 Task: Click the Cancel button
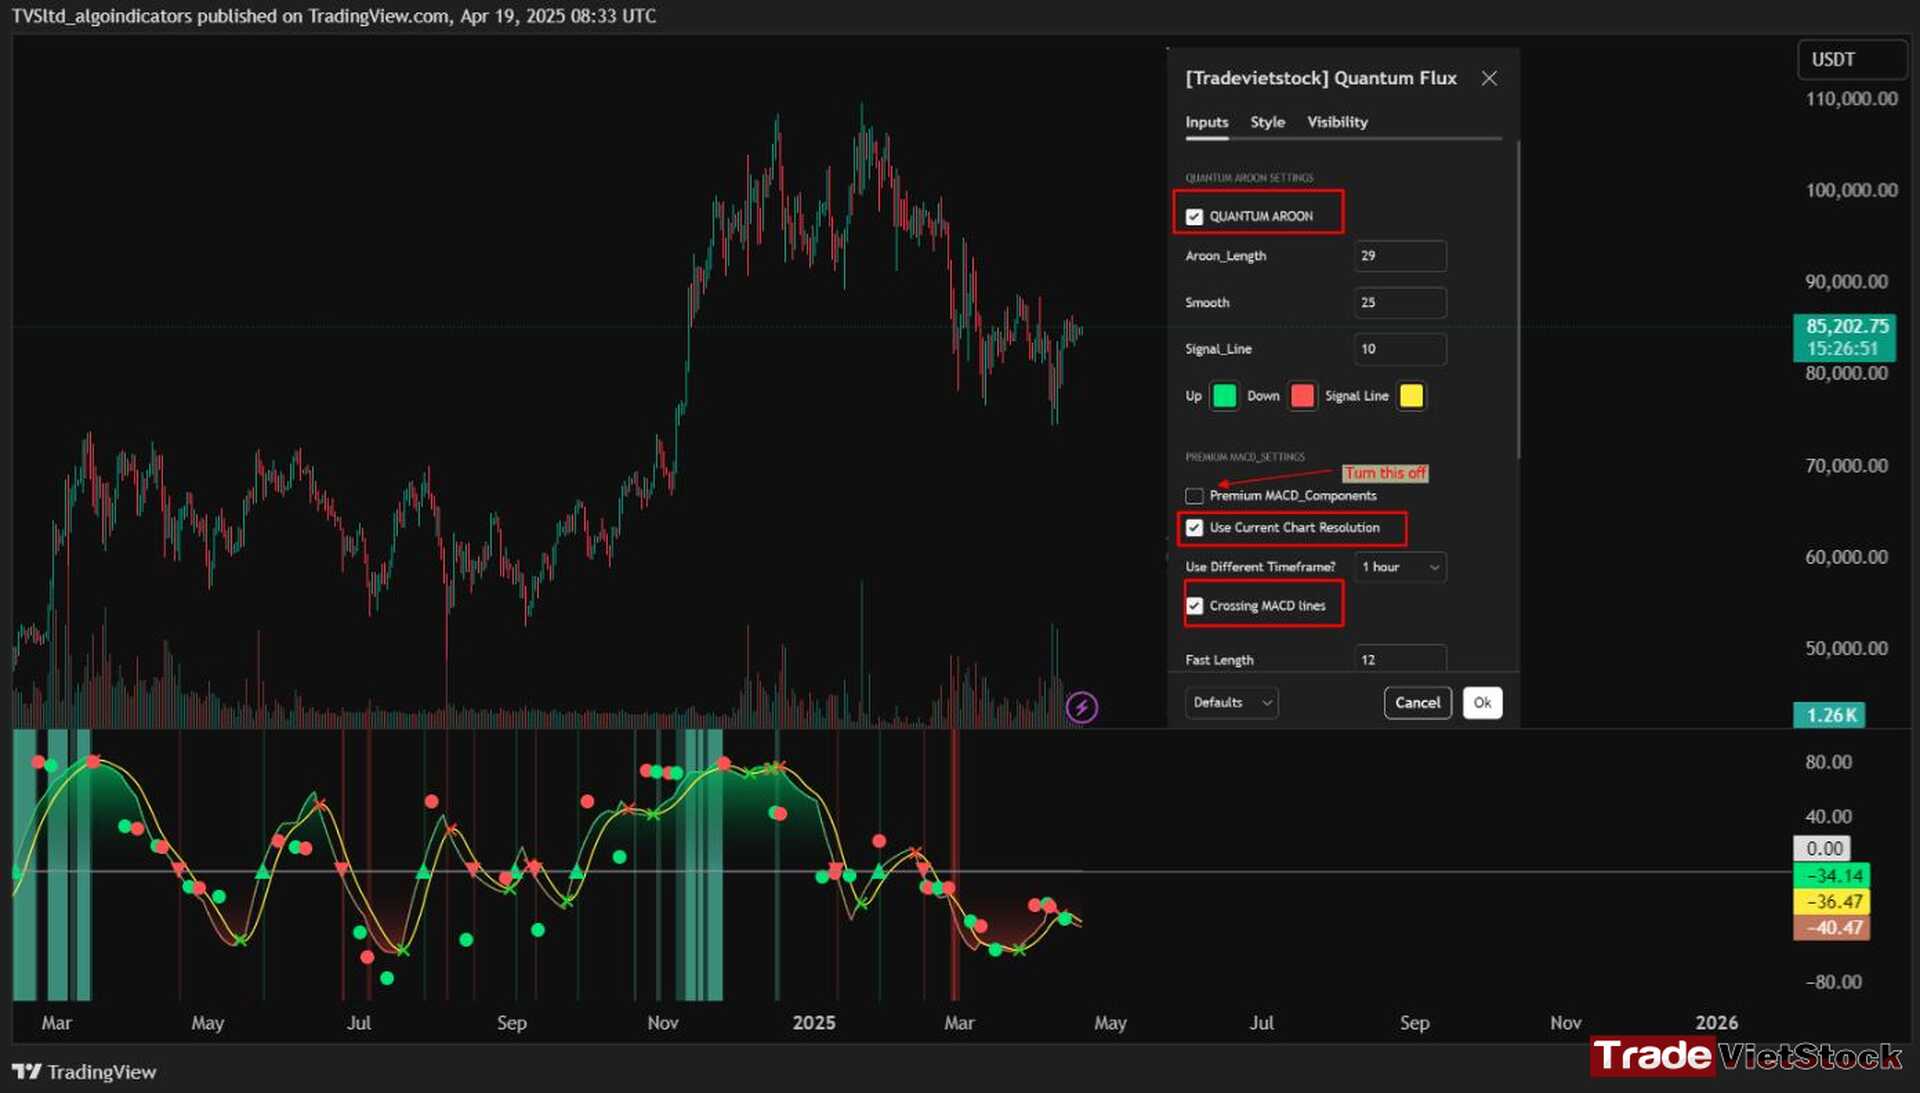(x=1417, y=703)
